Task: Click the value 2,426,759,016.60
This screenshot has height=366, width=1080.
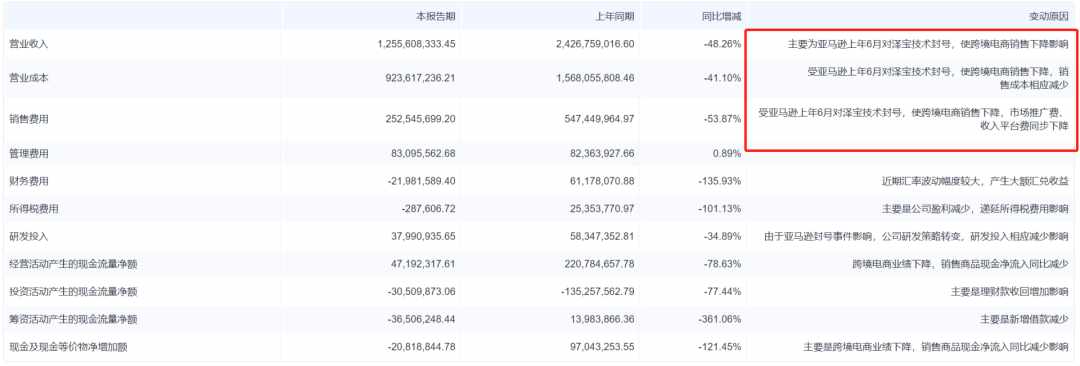Action: [595, 43]
